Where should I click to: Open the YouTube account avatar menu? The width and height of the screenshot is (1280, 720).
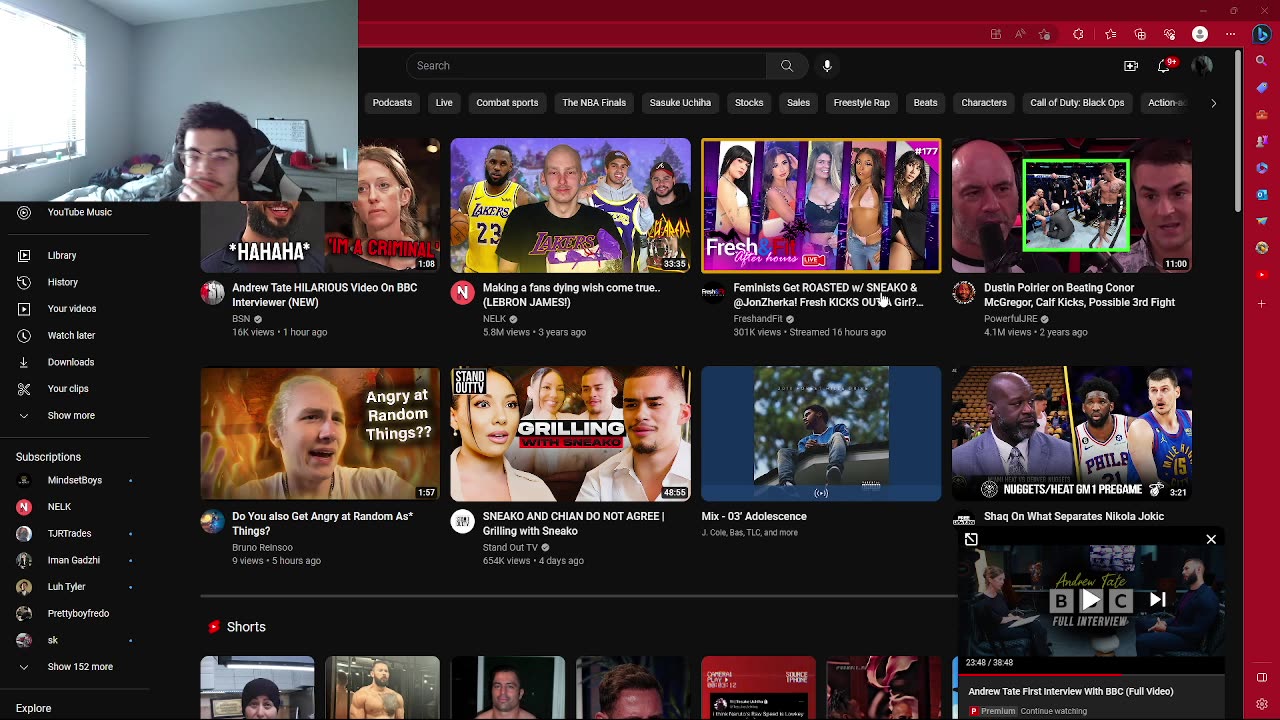(x=1202, y=66)
